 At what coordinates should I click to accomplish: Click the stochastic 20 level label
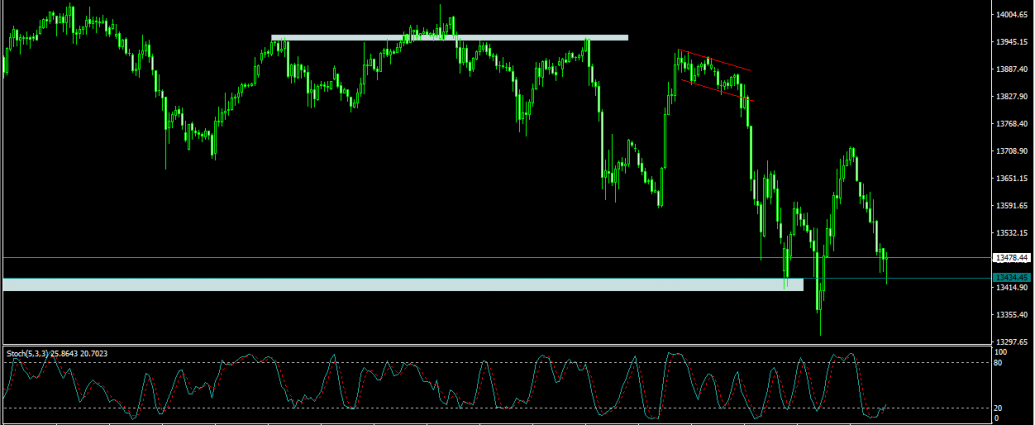[x=999, y=409]
